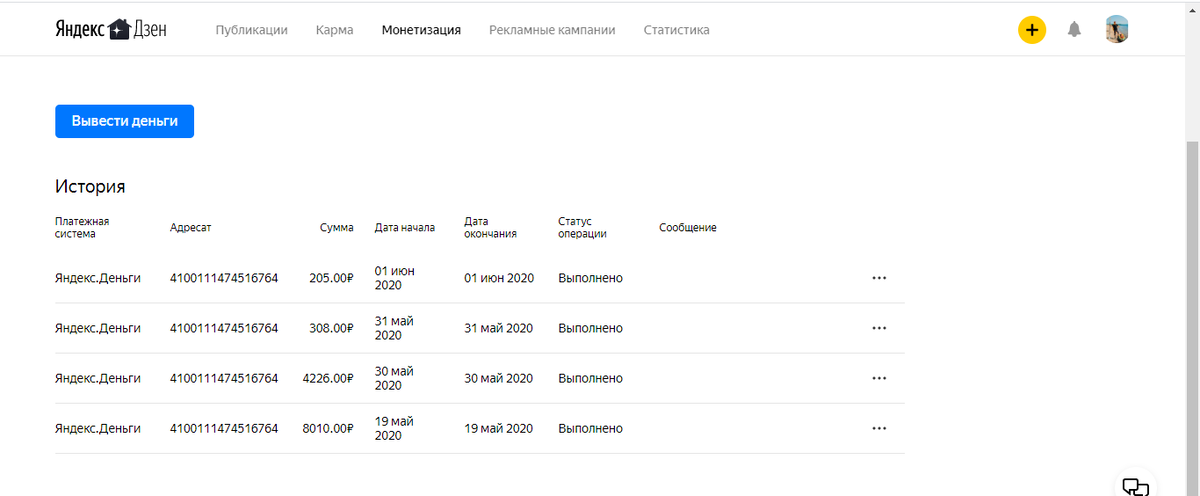Select the 8010.00₽ amount cell
This screenshot has width=1200, height=496.
328,428
